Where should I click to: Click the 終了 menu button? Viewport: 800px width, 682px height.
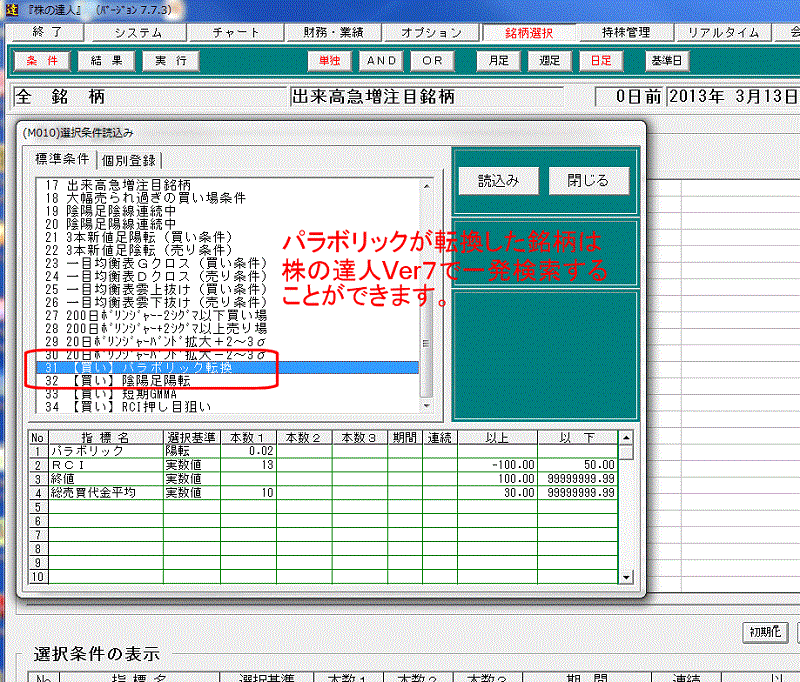click(47, 32)
